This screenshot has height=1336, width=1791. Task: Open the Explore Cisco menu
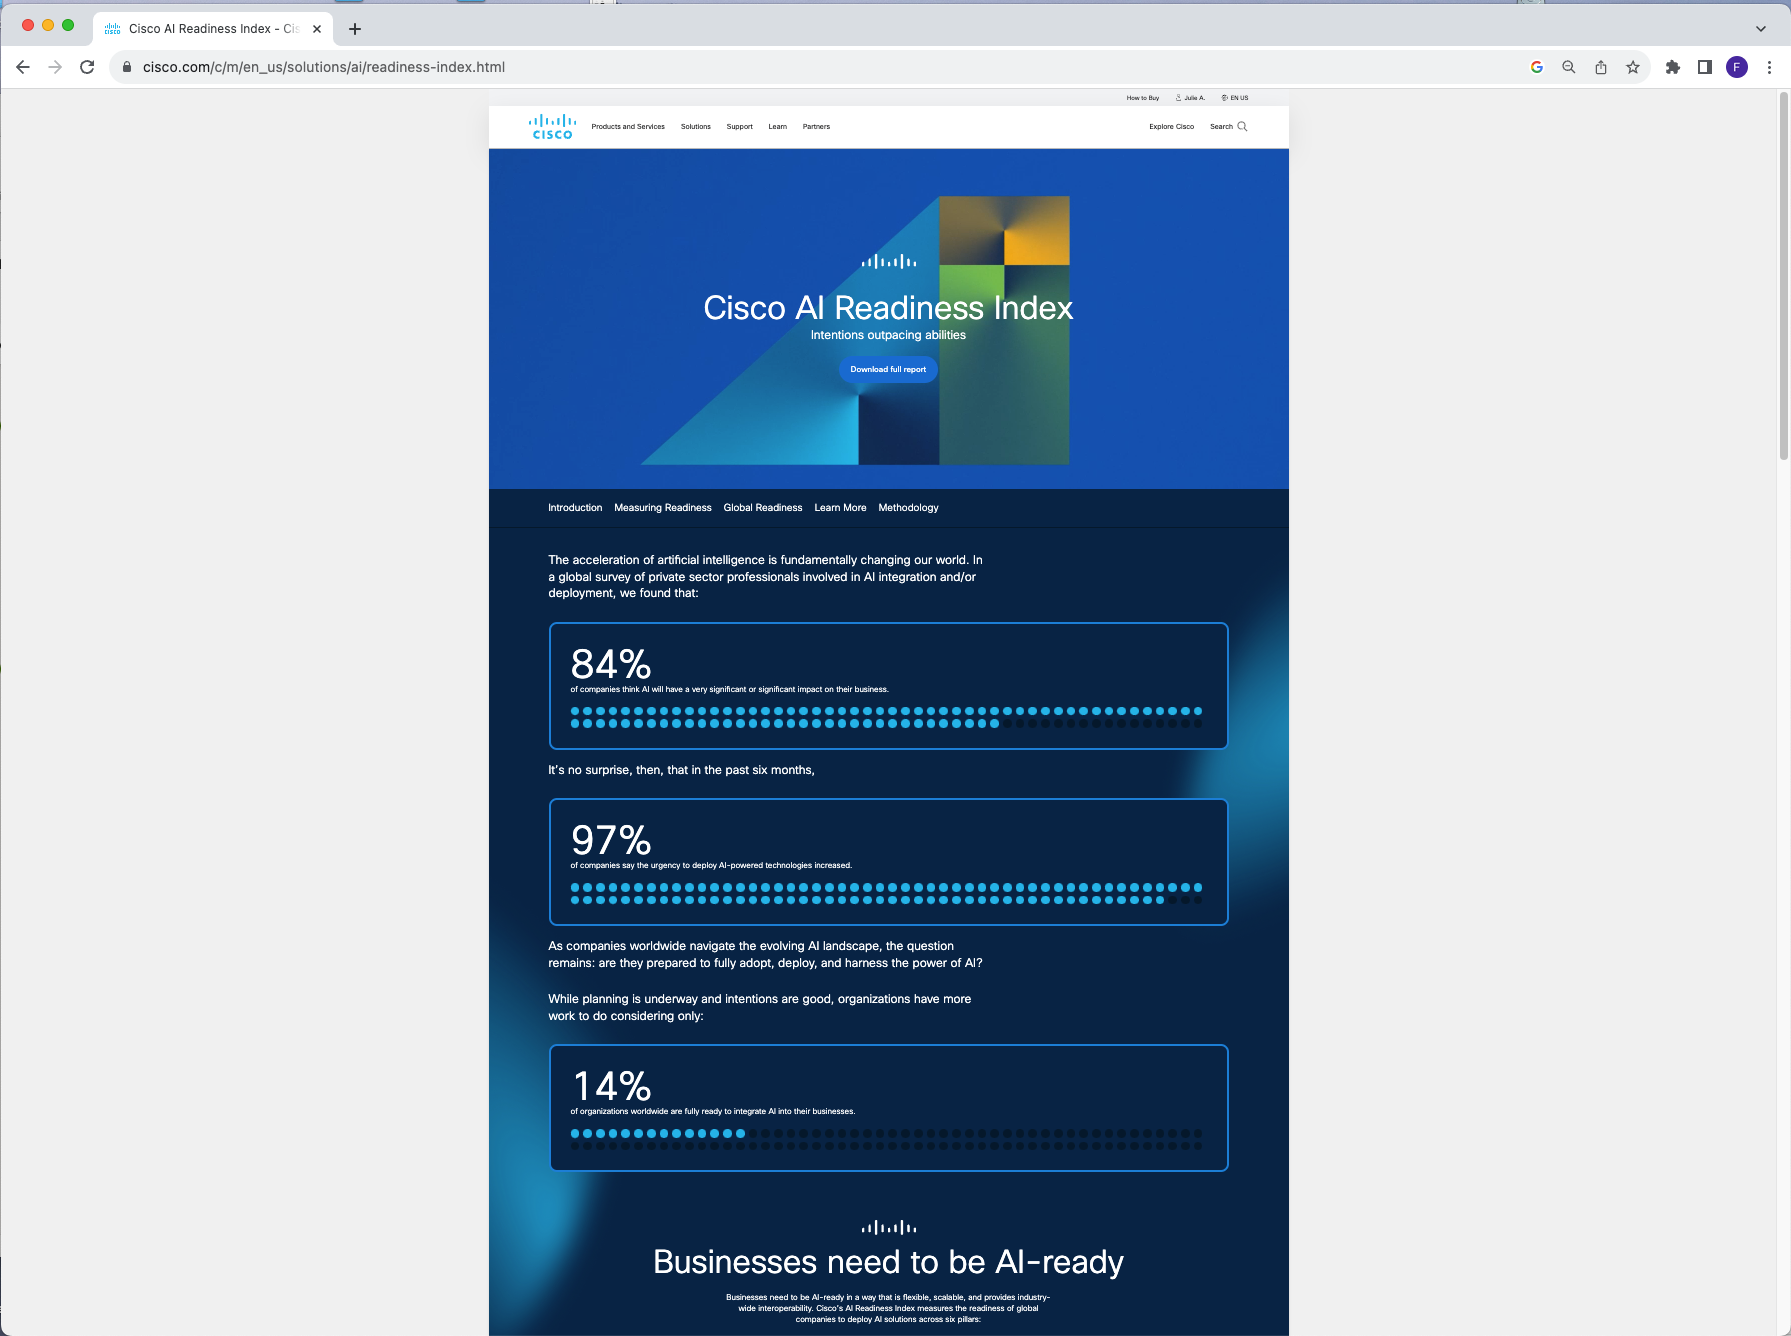1171,127
